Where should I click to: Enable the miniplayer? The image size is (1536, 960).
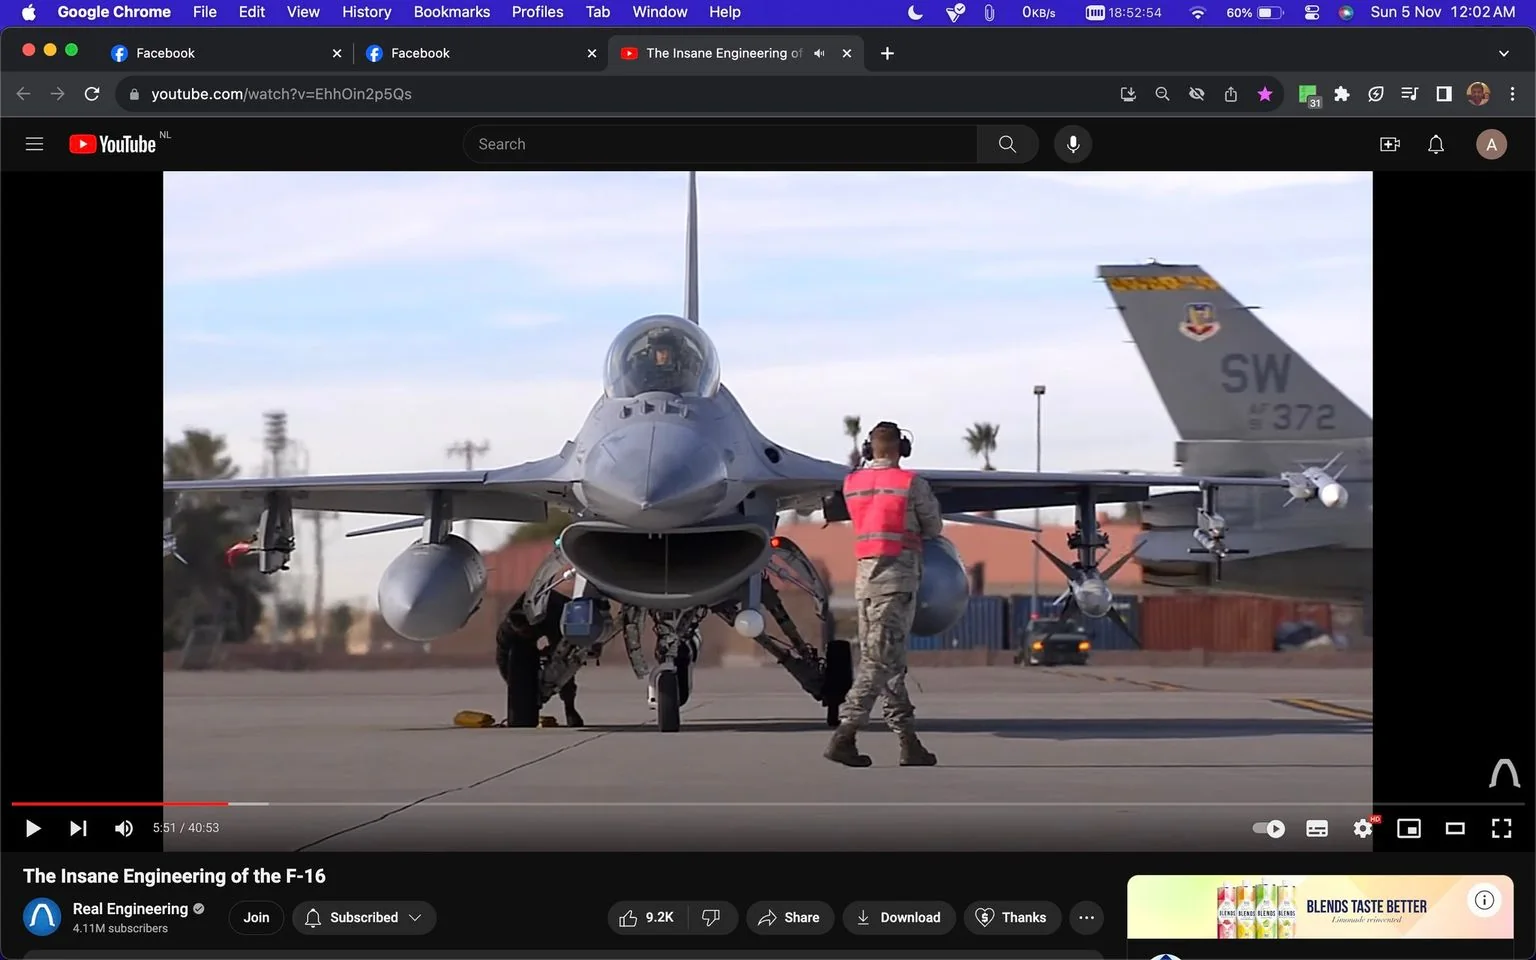(x=1409, y=828)
